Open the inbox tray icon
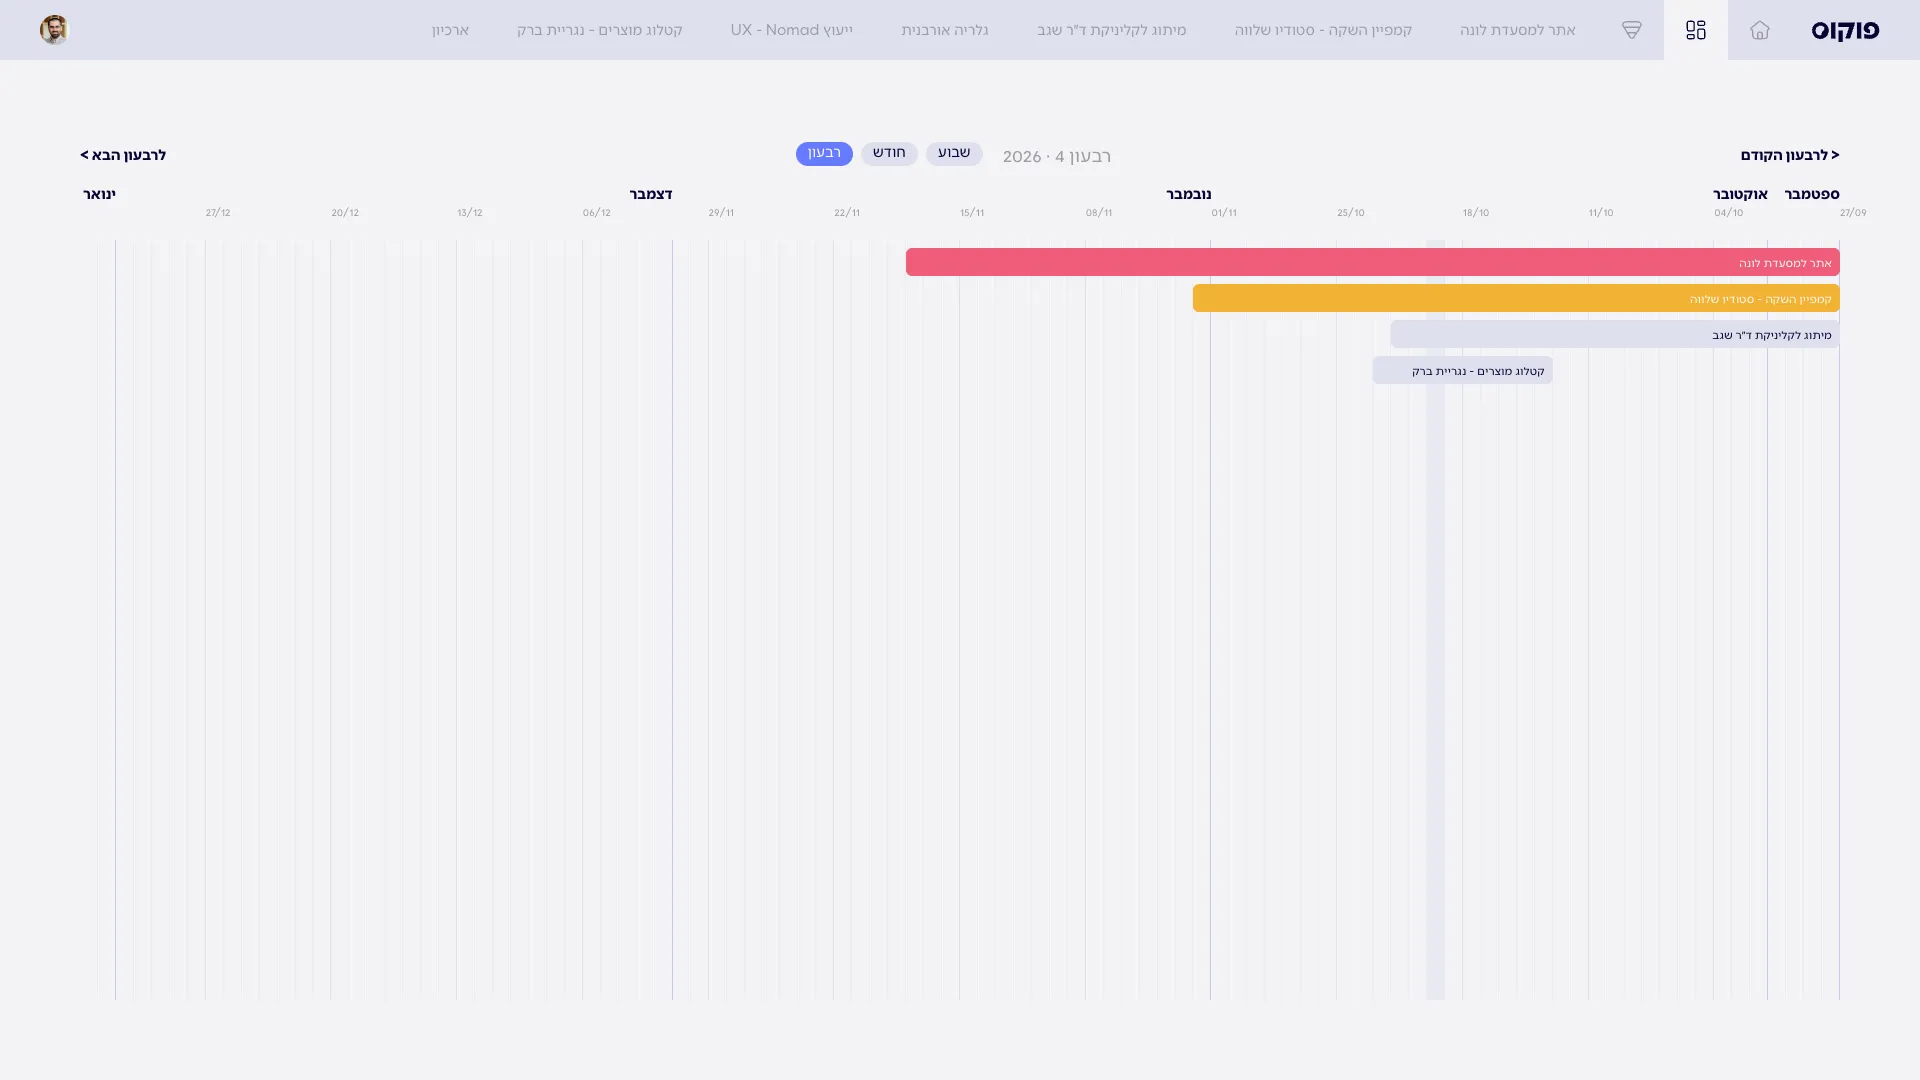This screenshot has height=1080, width=1920. [1631, 30]
